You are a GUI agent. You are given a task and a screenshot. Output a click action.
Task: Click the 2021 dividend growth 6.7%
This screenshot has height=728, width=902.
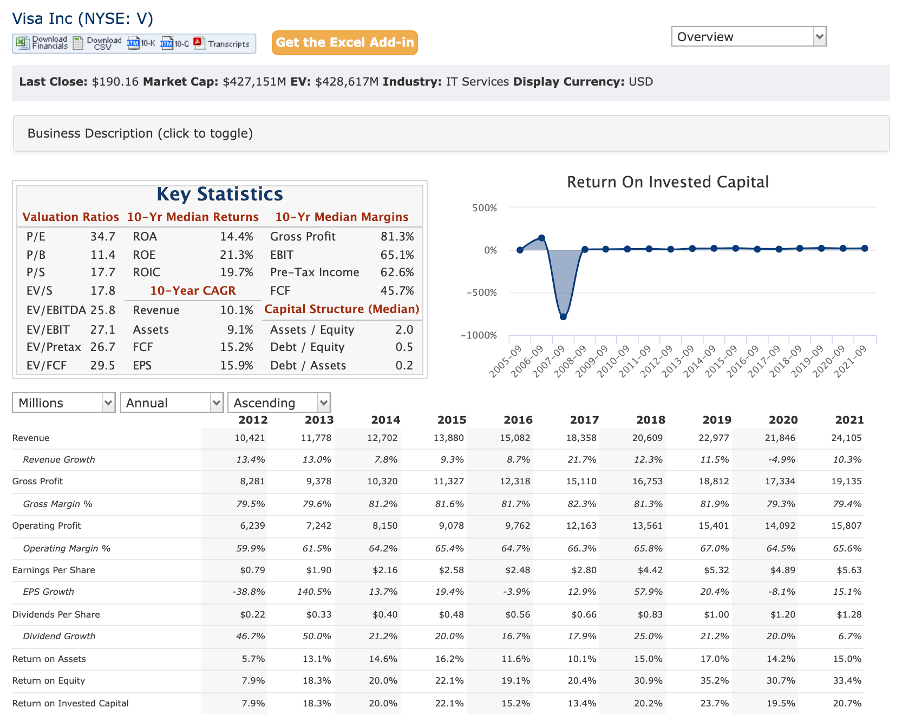[x=850, y=637]
